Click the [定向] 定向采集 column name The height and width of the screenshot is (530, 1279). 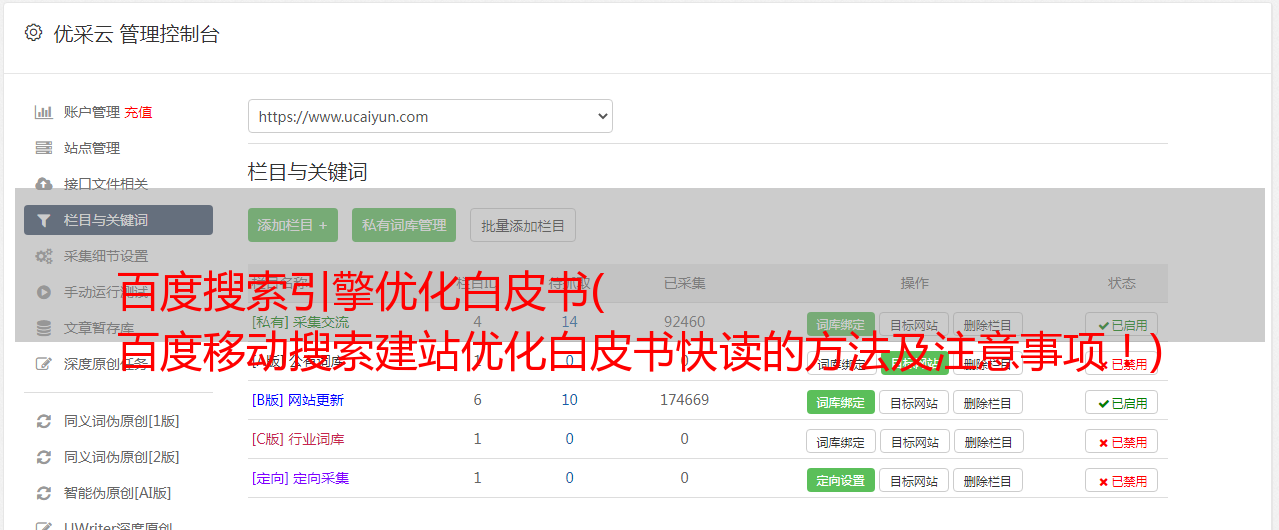point(300,478)
